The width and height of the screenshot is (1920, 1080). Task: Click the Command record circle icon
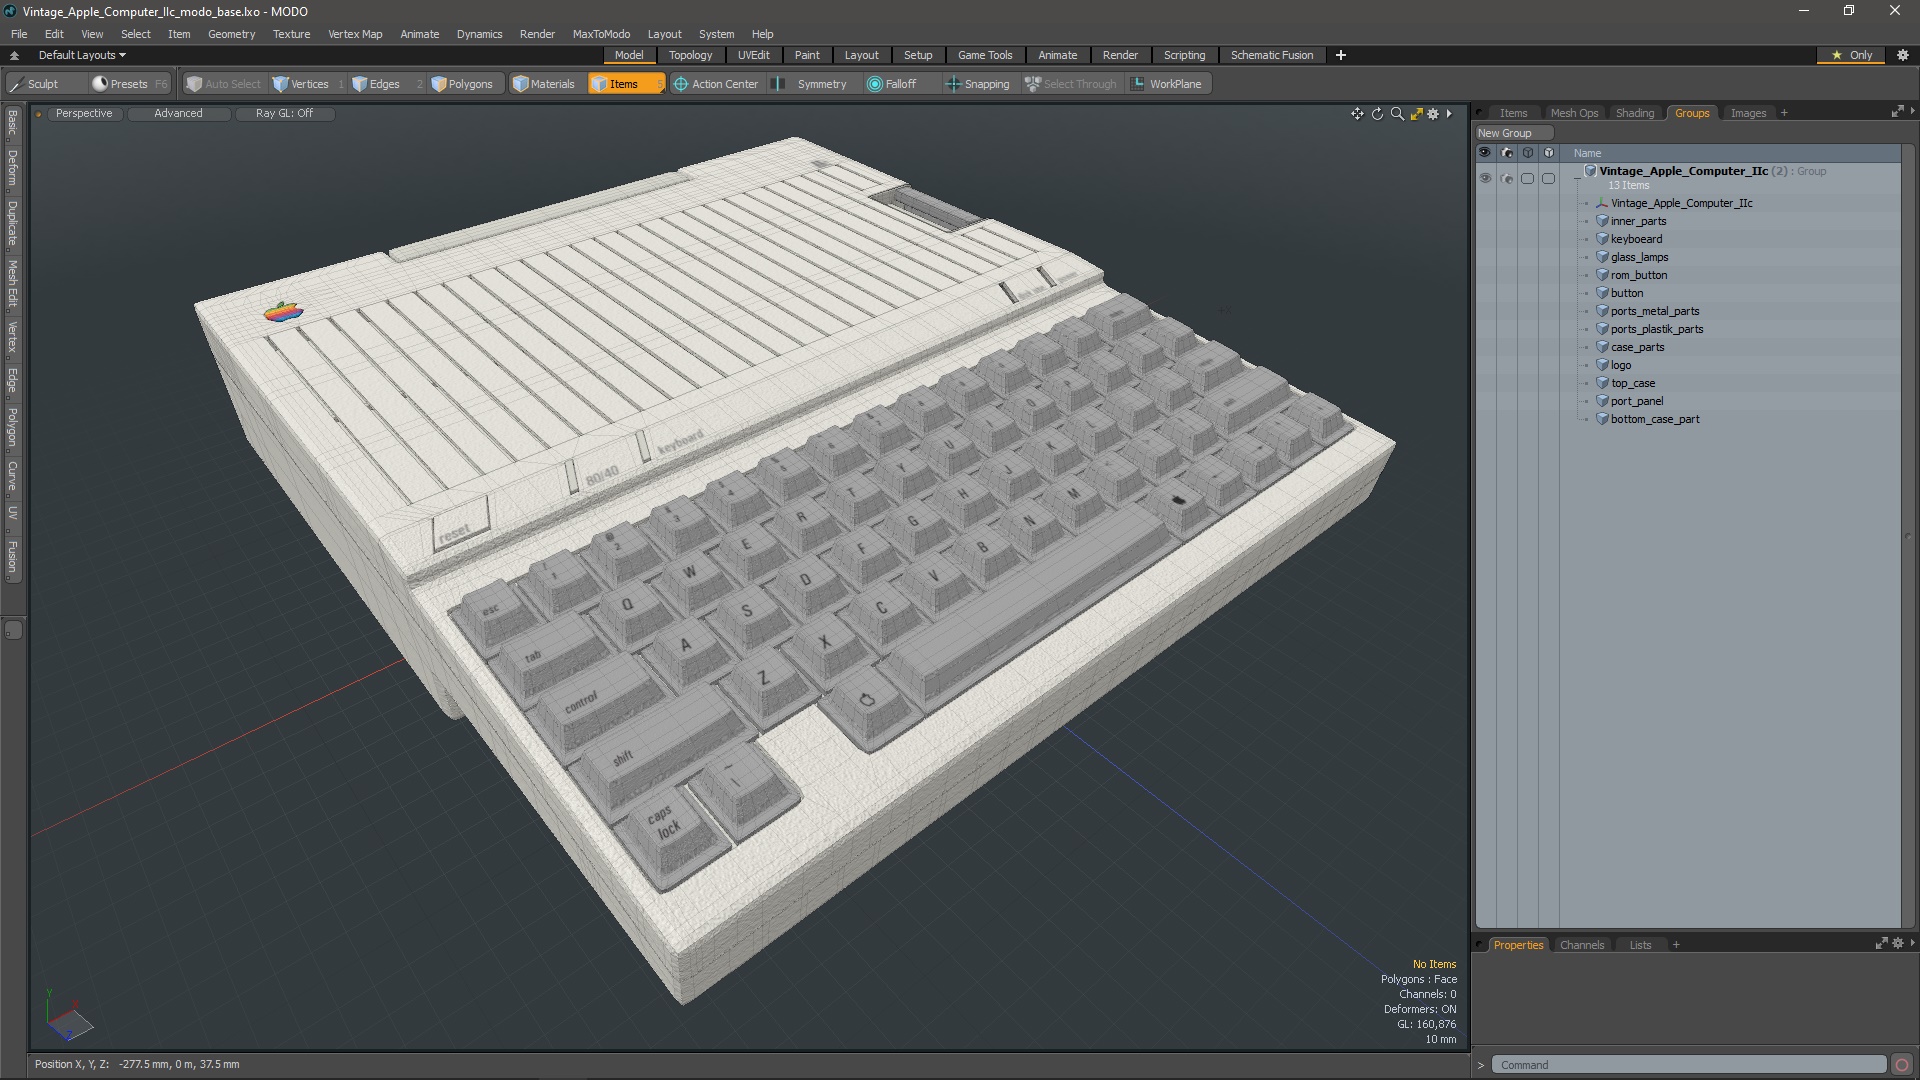[x=1902, y=1065]
